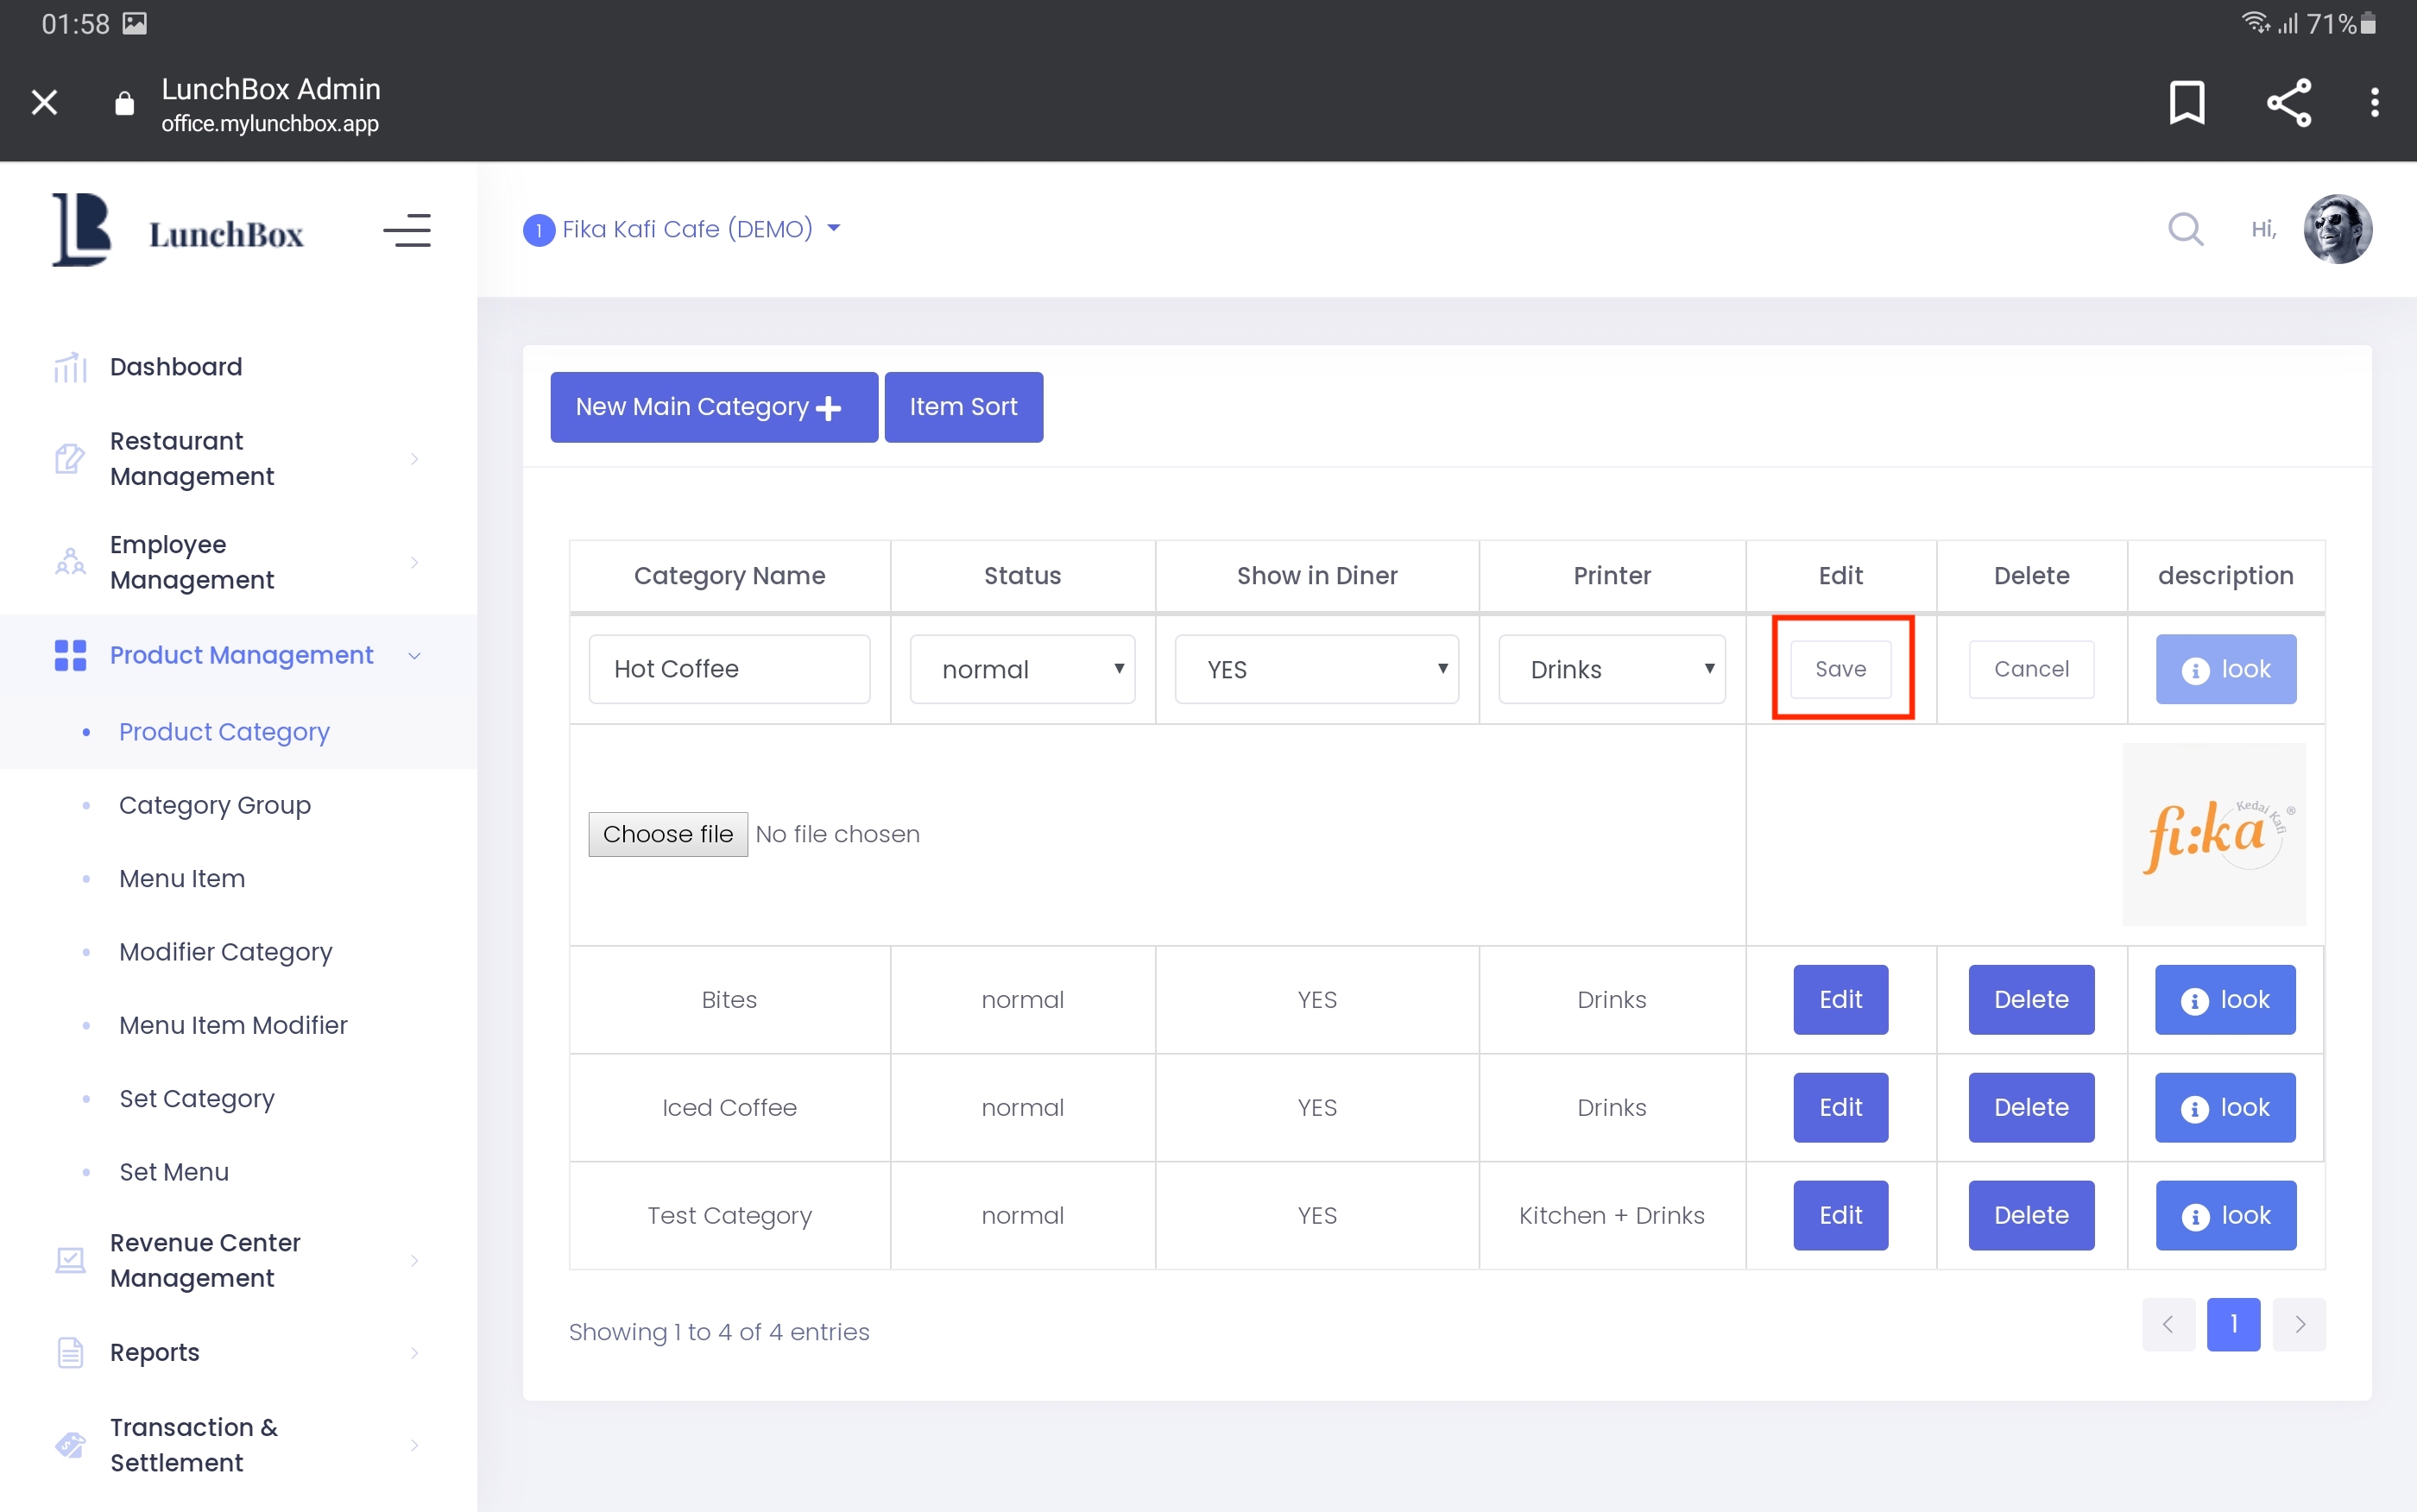Open the Dashboard menu item

pos(176,367)
